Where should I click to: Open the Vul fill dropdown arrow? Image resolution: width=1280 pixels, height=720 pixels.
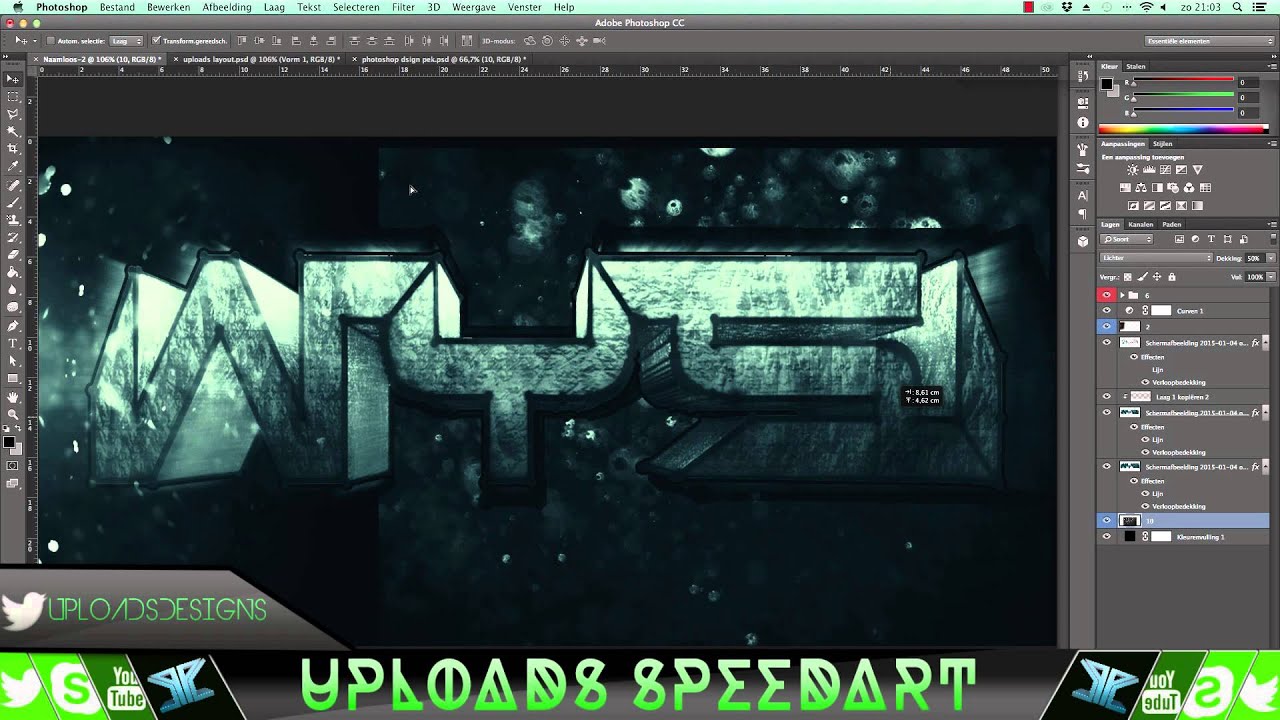pos(1270,277)
